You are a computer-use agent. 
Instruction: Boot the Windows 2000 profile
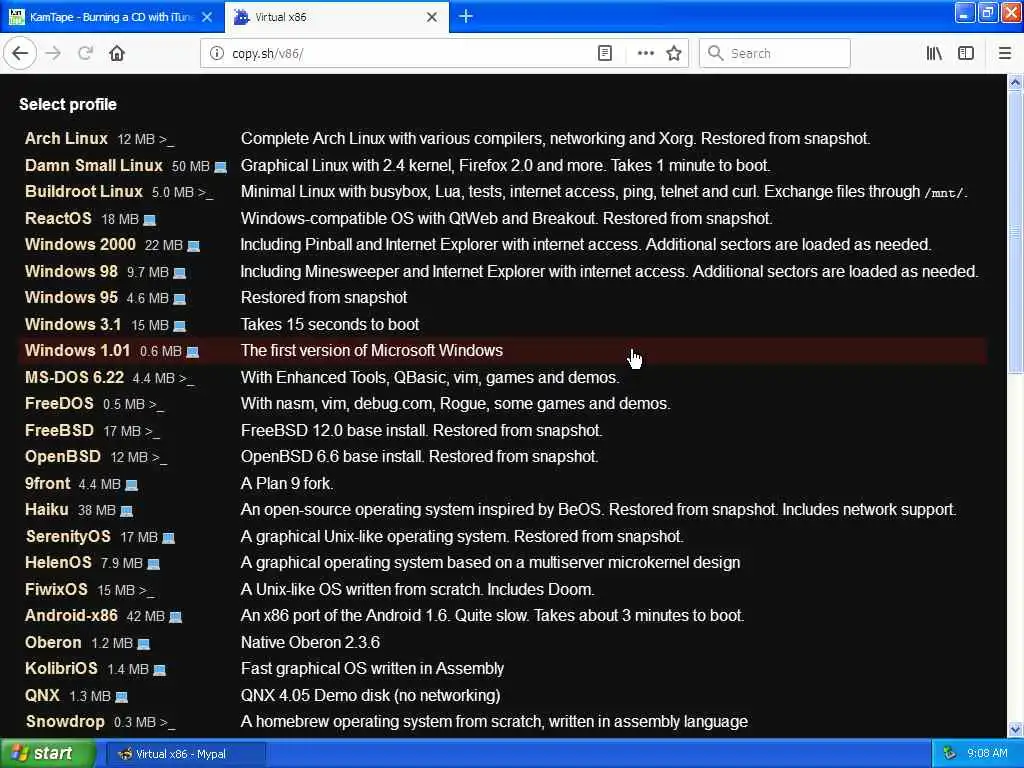click(x=80, y=244)
